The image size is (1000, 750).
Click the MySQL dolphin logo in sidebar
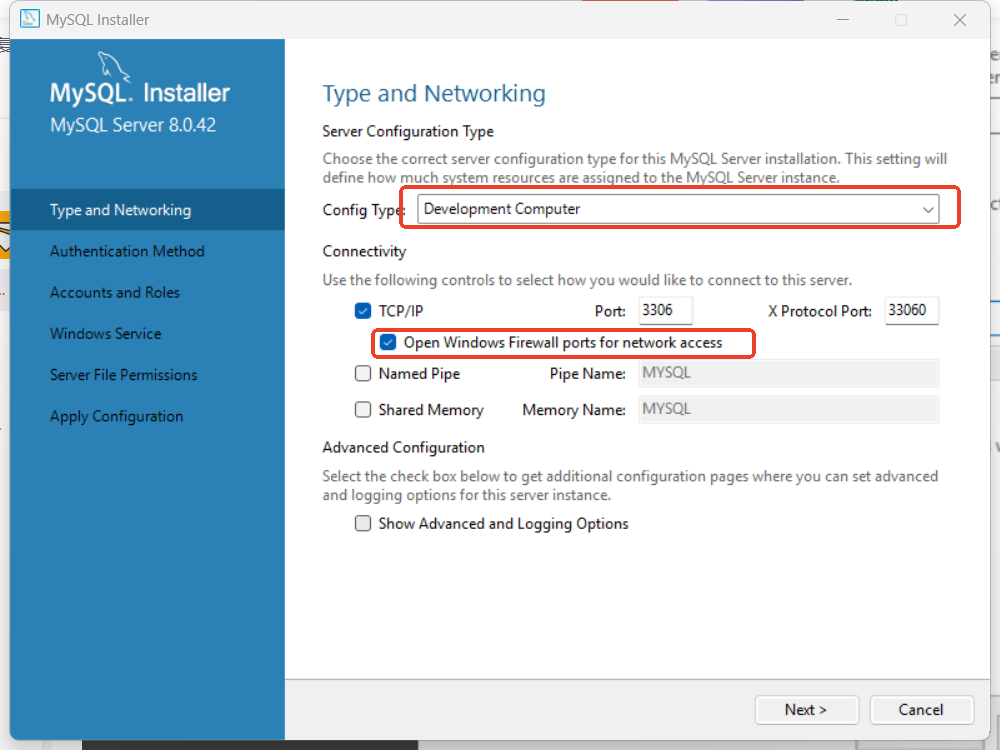coord(114,68)
